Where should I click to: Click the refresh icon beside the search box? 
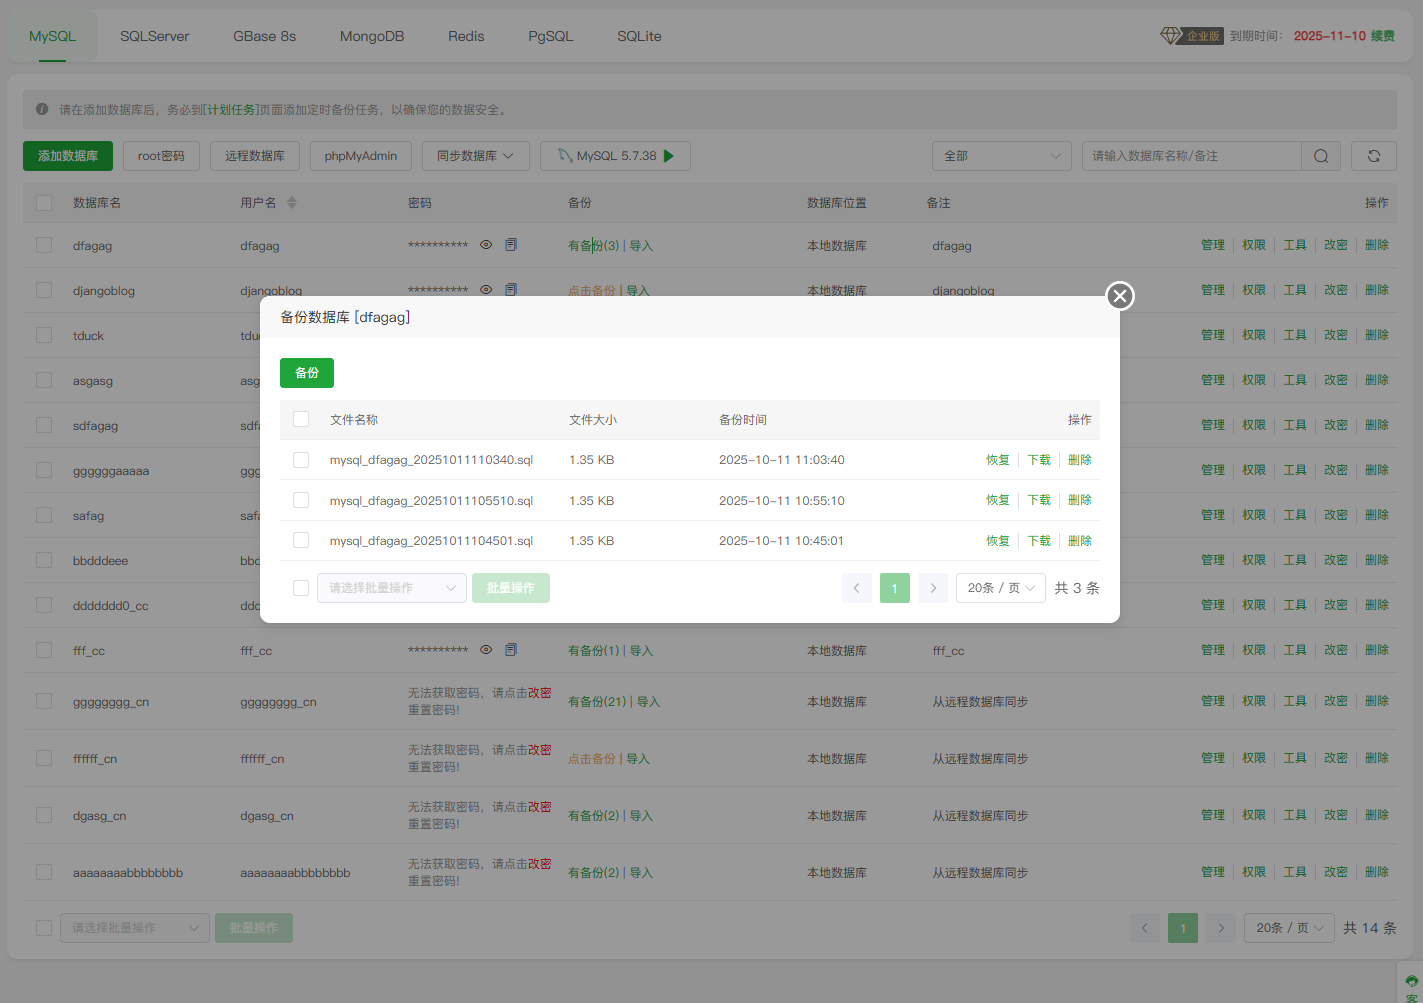(1373, 156)
